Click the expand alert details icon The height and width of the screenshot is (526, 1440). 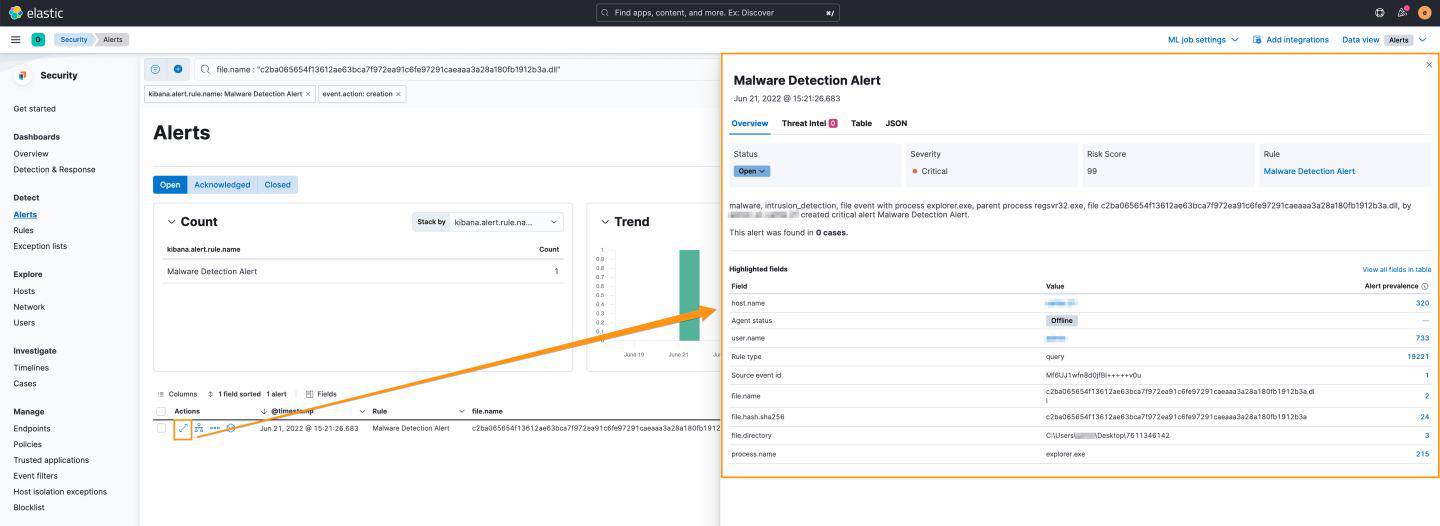183,428
